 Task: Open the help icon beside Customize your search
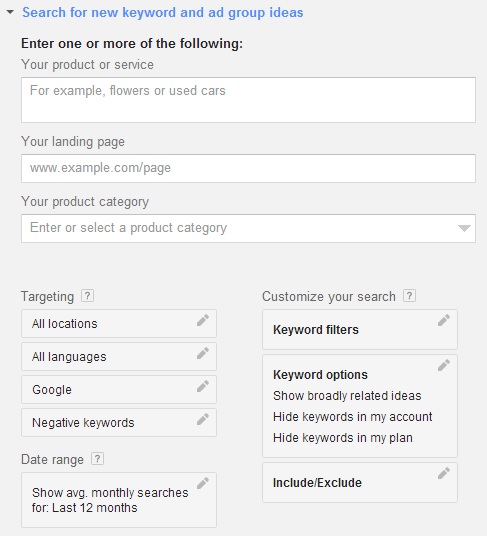[409, 296]
